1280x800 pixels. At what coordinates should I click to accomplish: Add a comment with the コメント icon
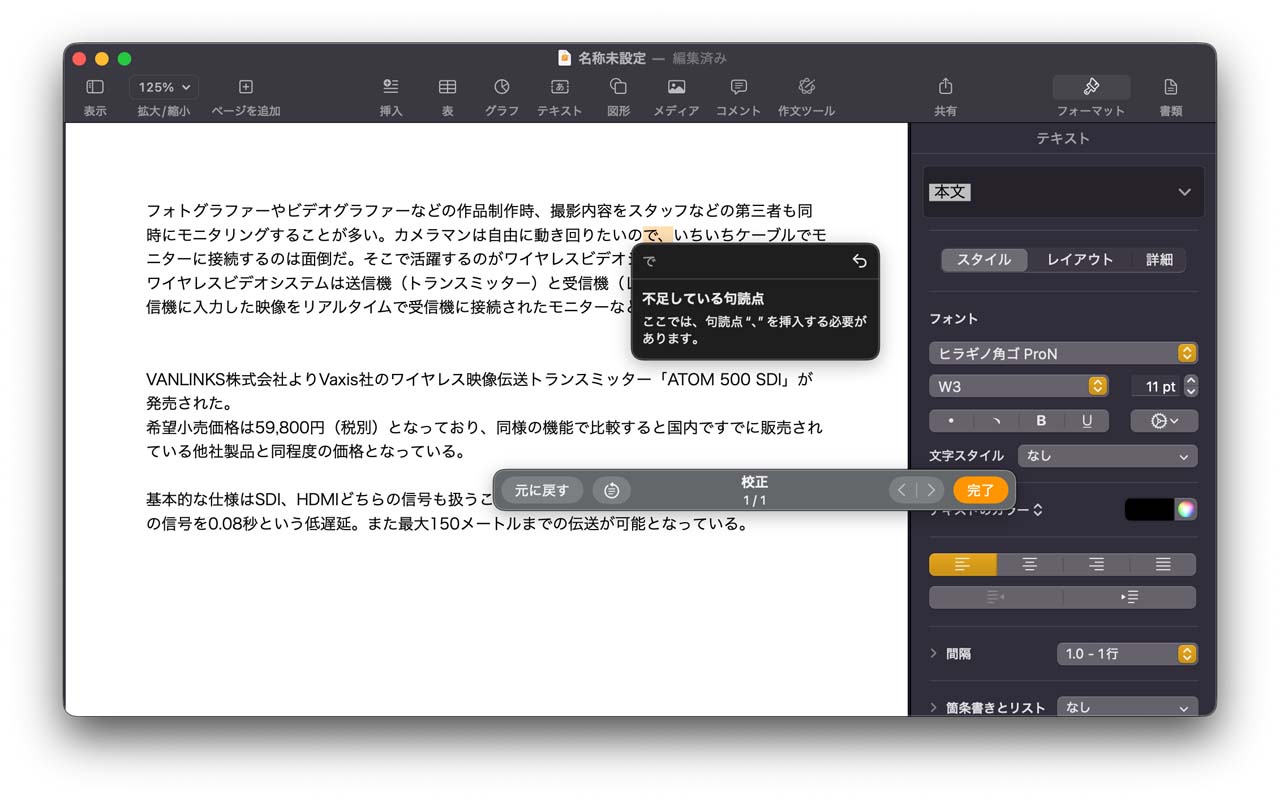pos(737,95)
